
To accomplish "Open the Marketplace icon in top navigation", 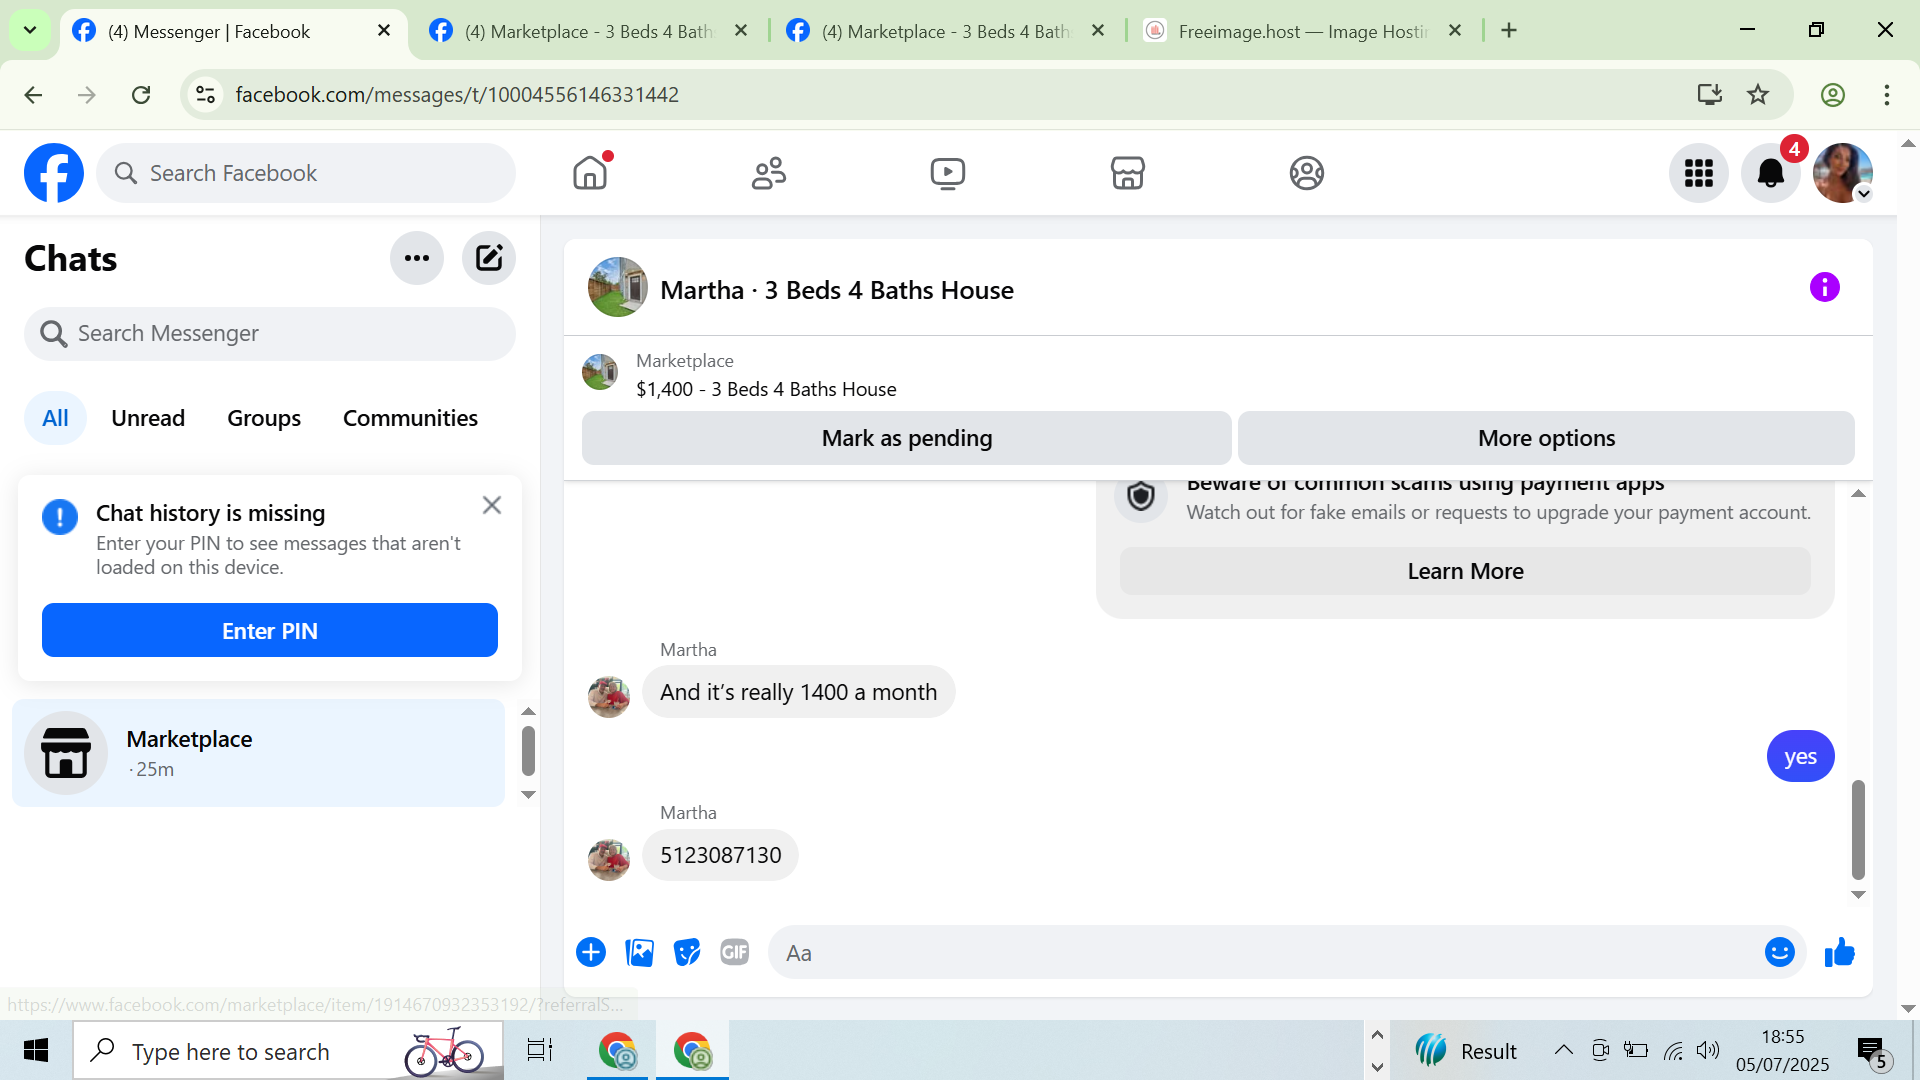I will [1127, 173].
